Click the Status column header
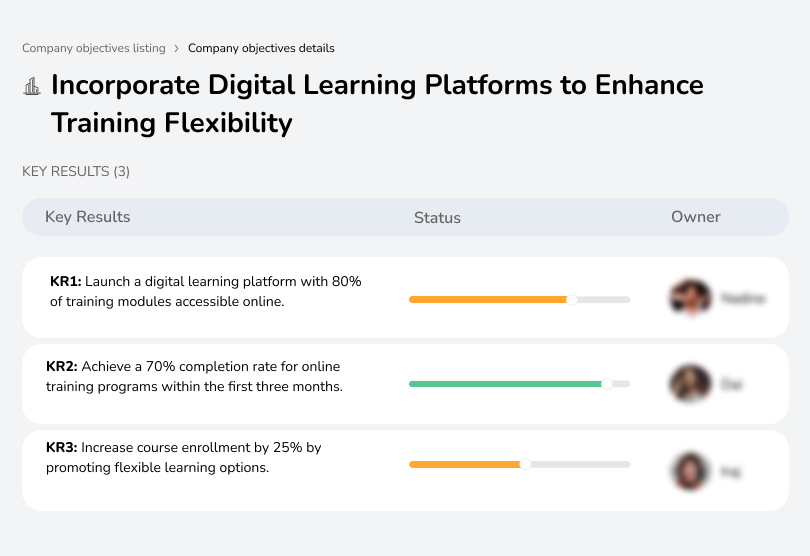This screenshot has height=556, width=810. [437, 217]
